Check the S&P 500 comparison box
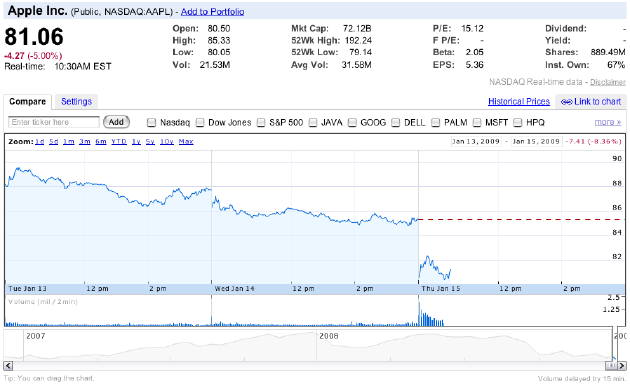The height and width of the screenshot is (386, 630). 261,123
